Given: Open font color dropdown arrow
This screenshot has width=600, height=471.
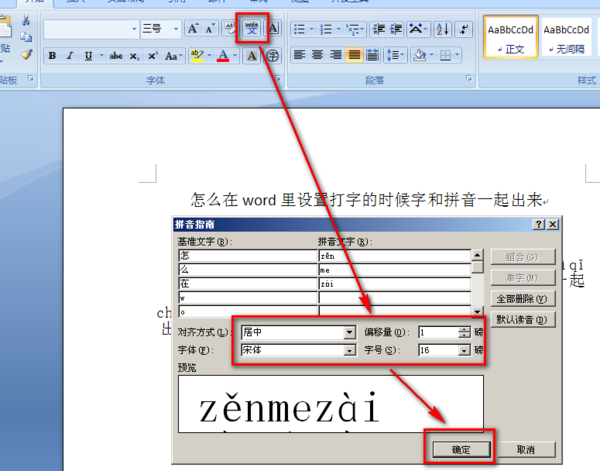Looking at the screenshot, I should pos(235,56).
